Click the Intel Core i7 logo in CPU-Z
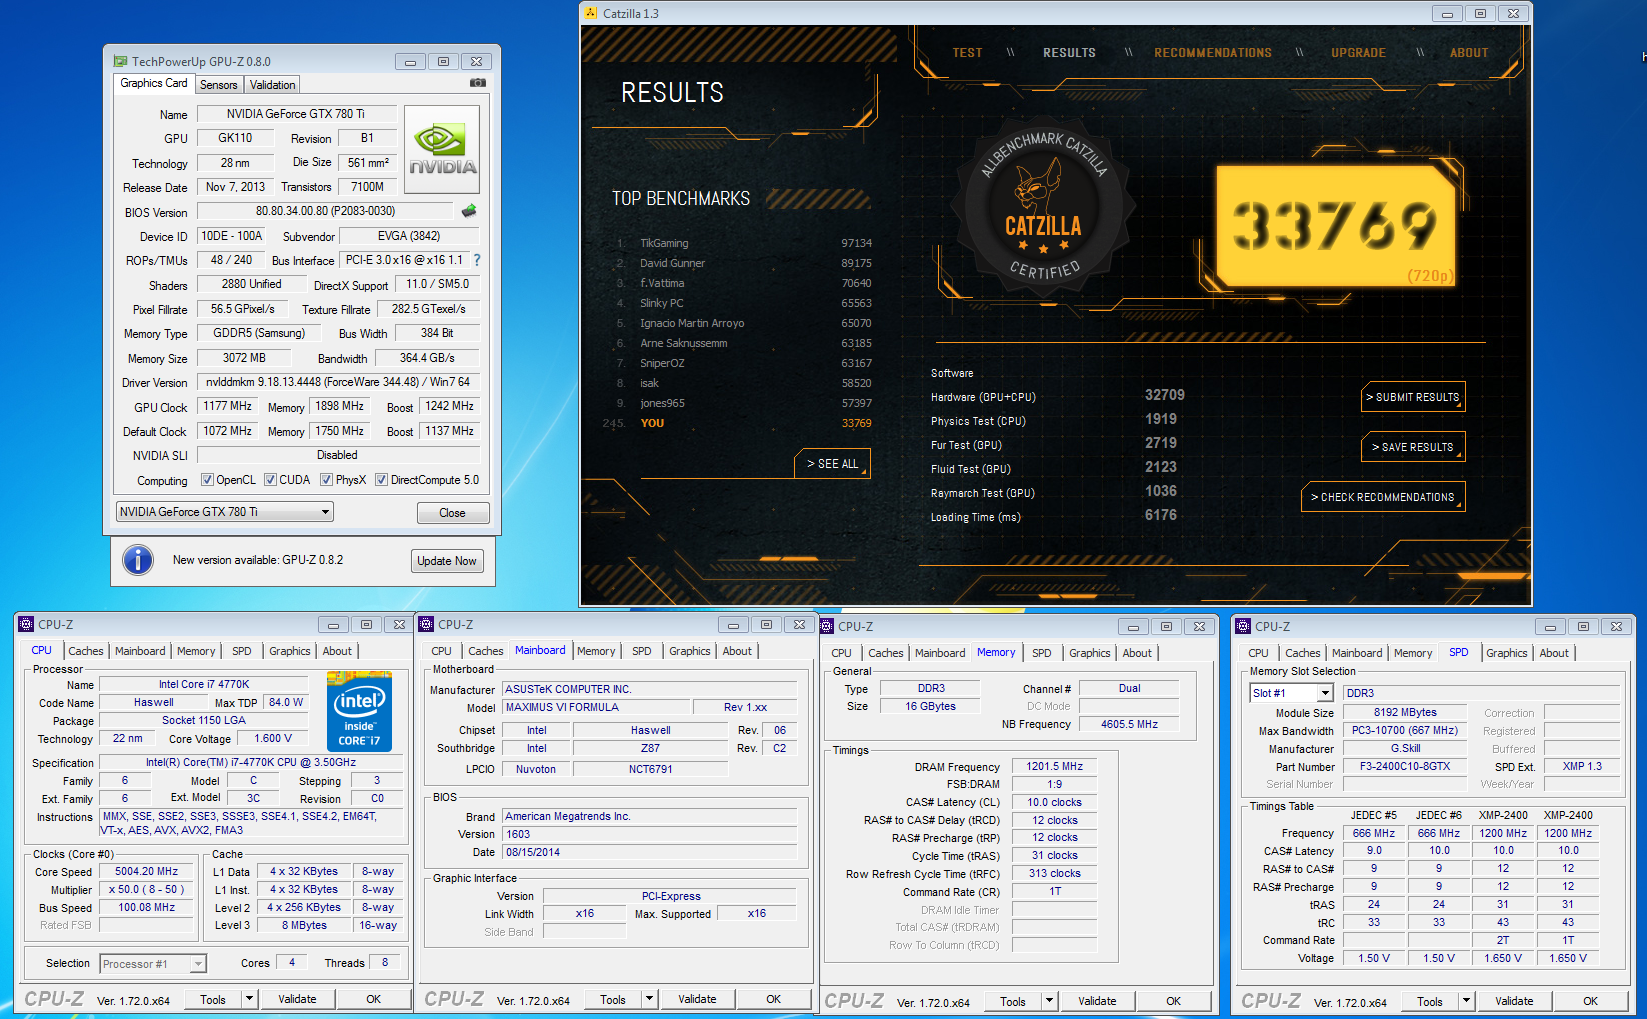This screenshot has width=1647, height=1019. pyautogui.click(x=359, y=712)
